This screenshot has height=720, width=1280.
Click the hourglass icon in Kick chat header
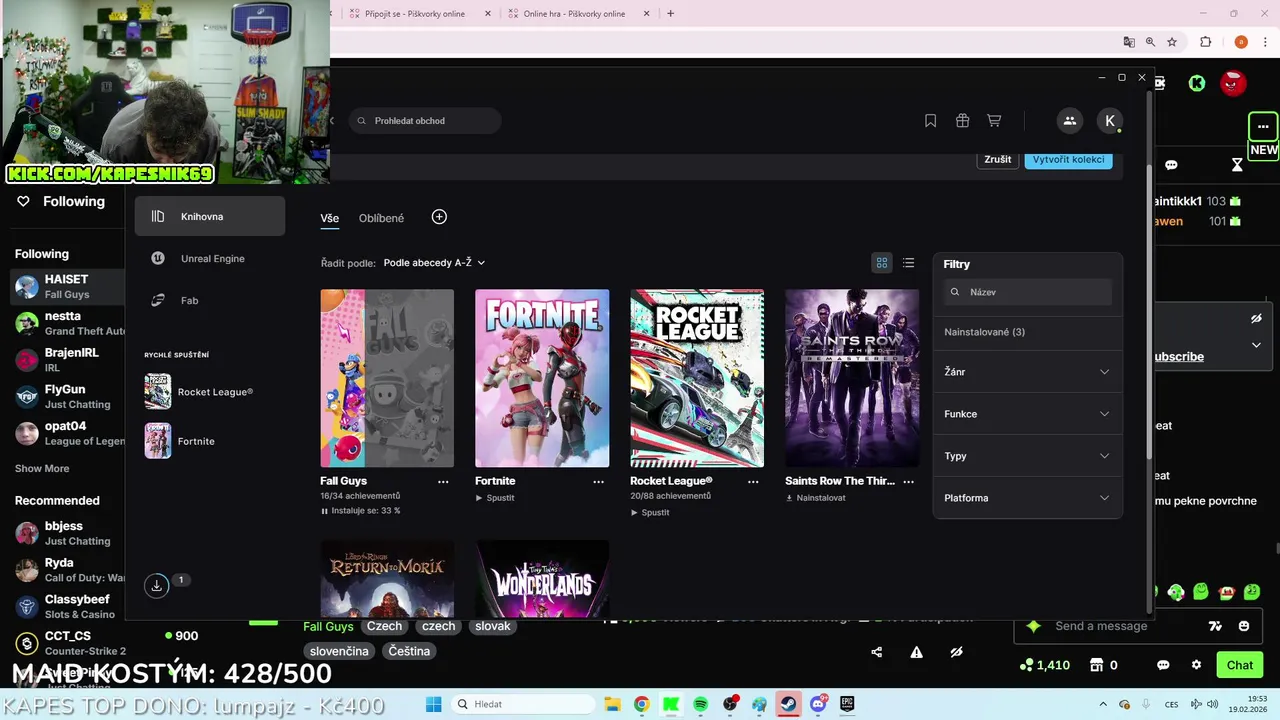[1237, 165]
